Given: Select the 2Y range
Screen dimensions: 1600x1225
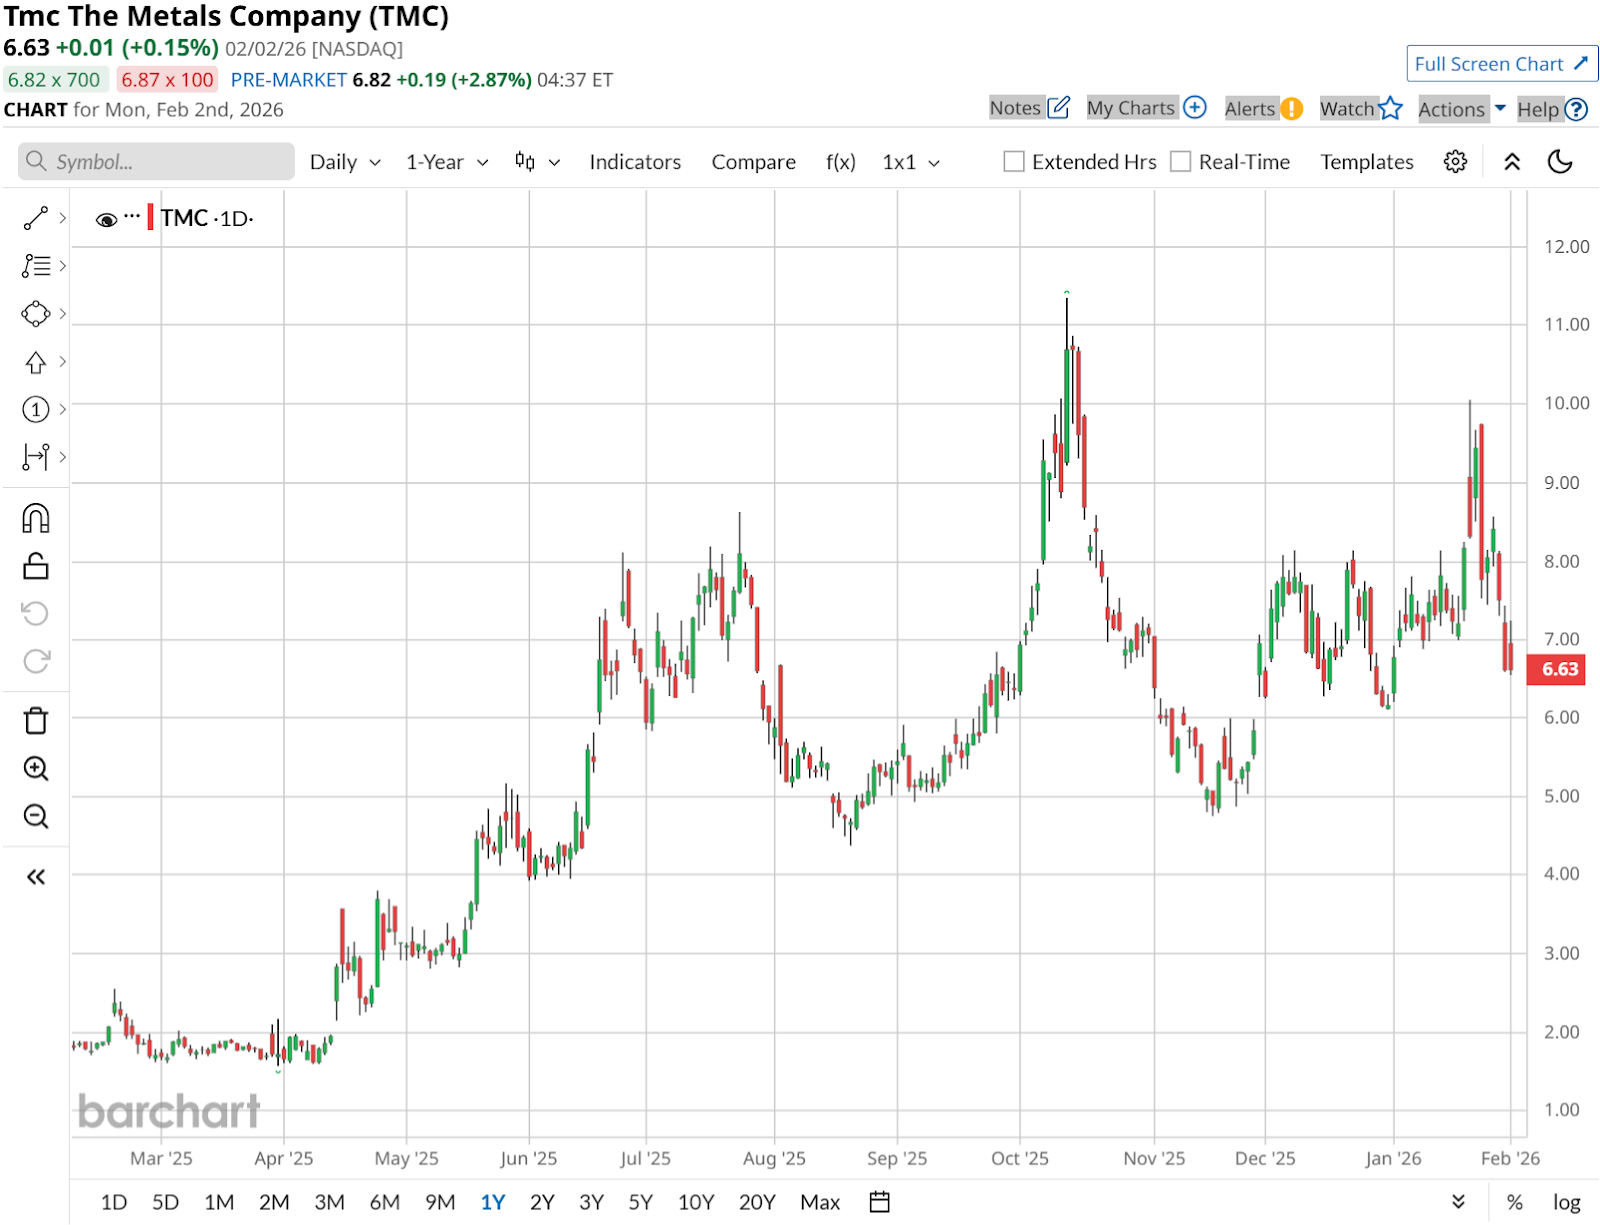Looking at the screenshot, I should 542,1202.
